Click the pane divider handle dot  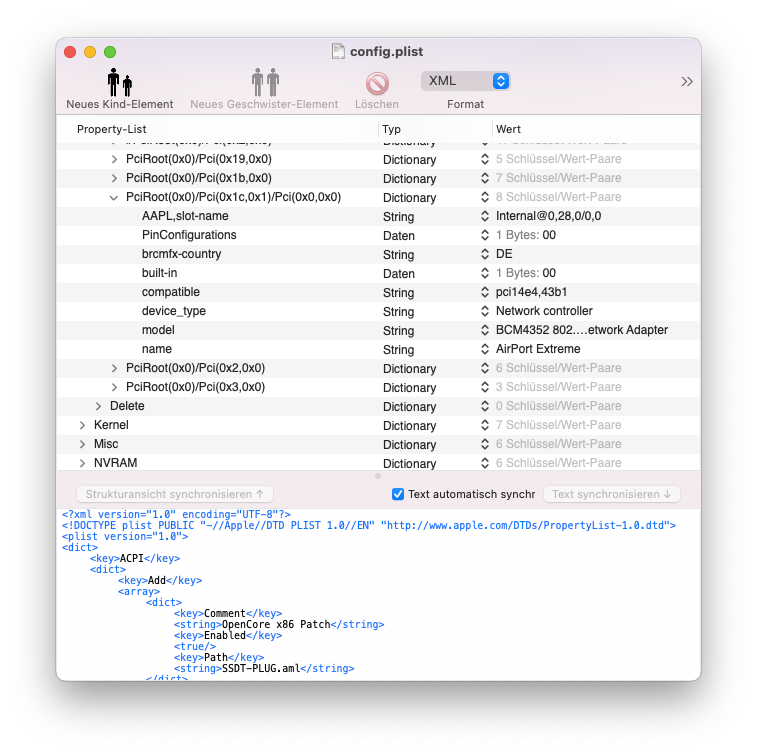click(378, 476)
